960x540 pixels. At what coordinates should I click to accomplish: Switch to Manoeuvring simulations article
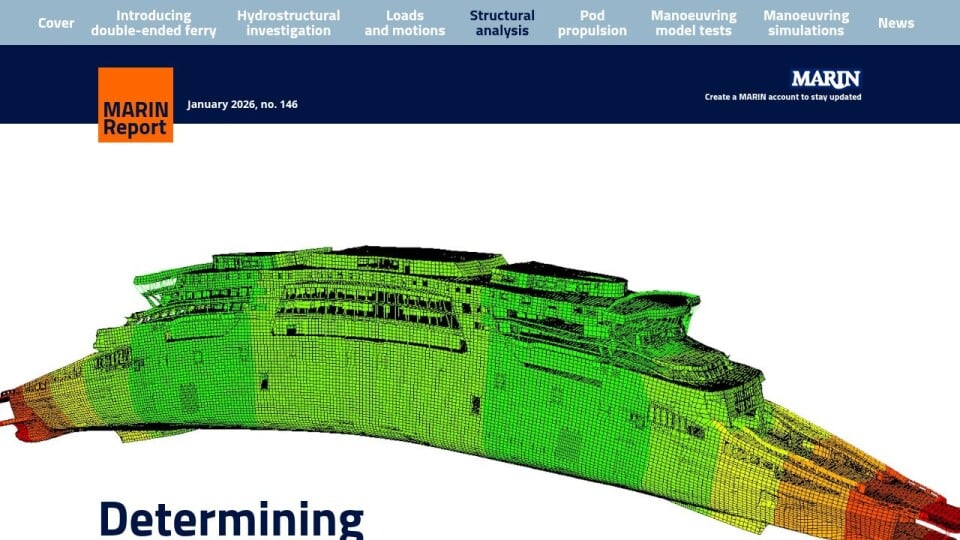(x=806, y=23)
